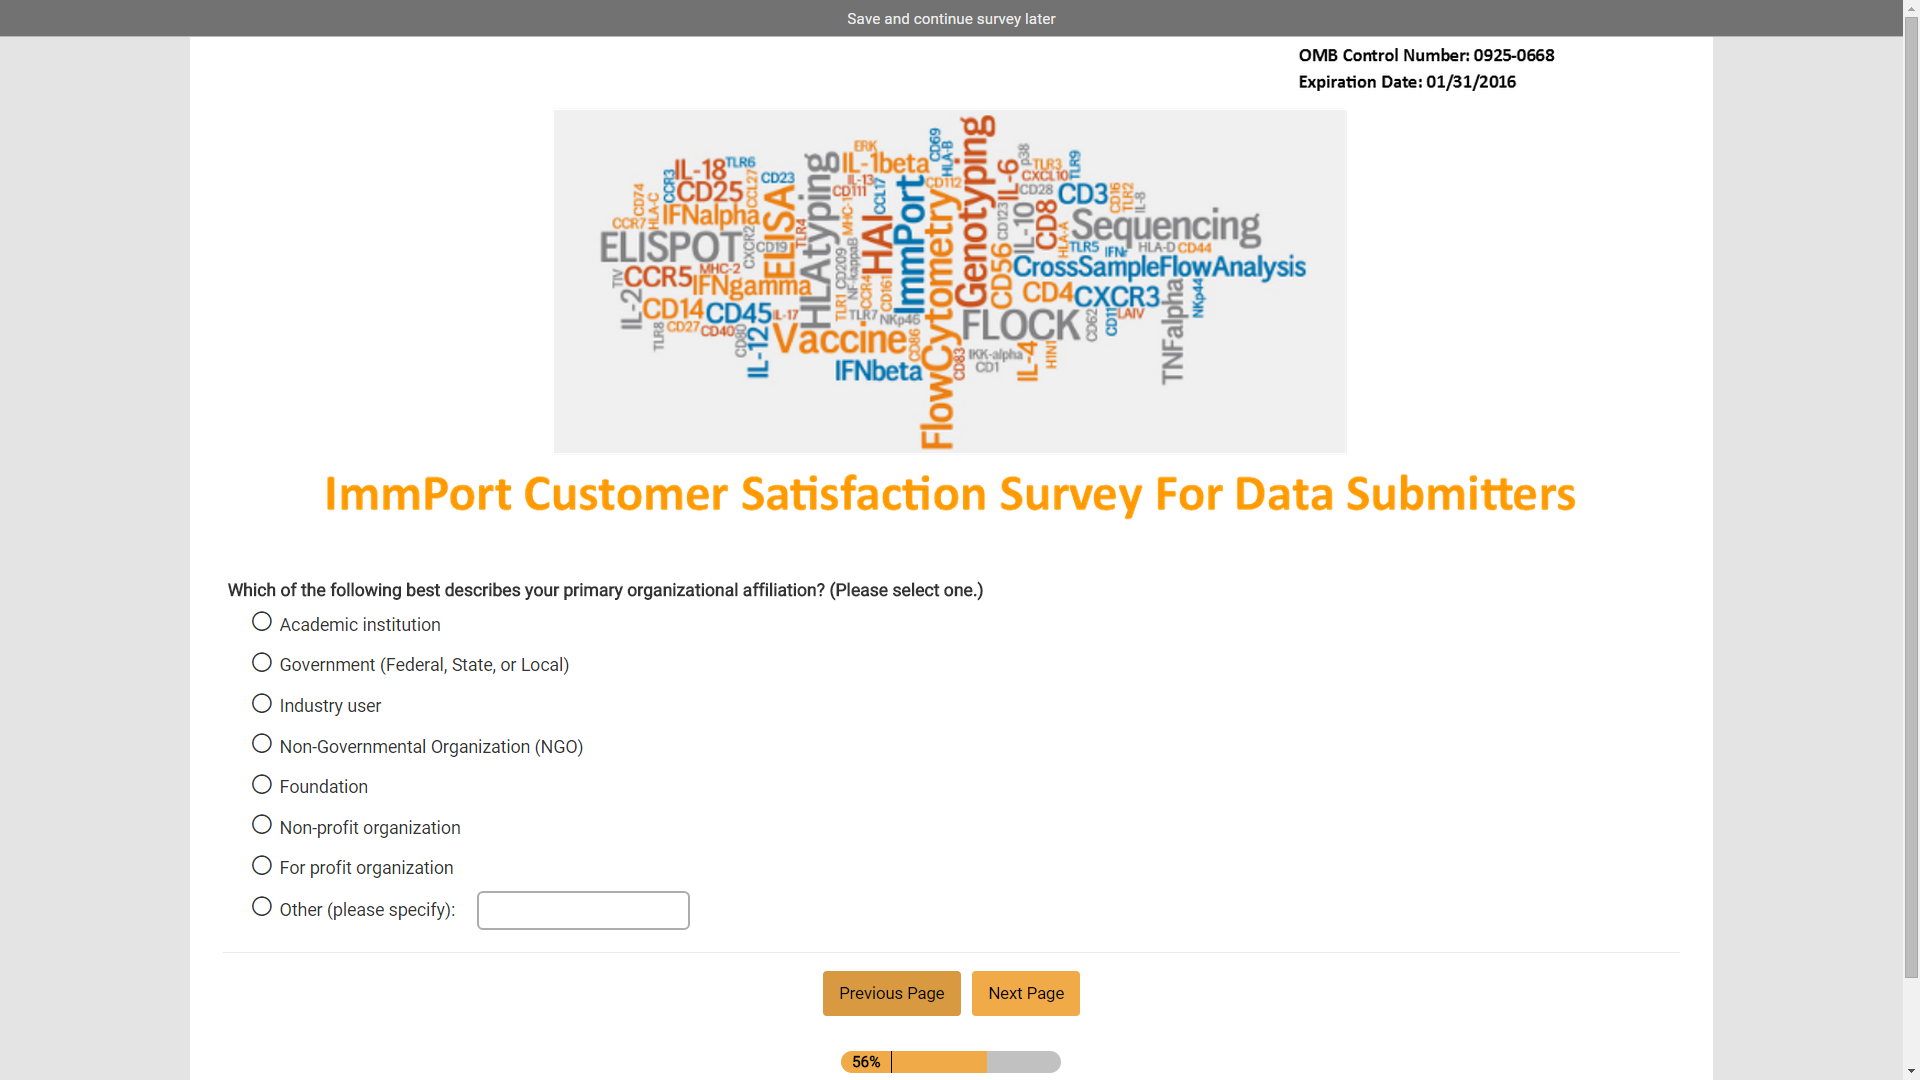Click the Industry user label text

(x=330, y=706)
